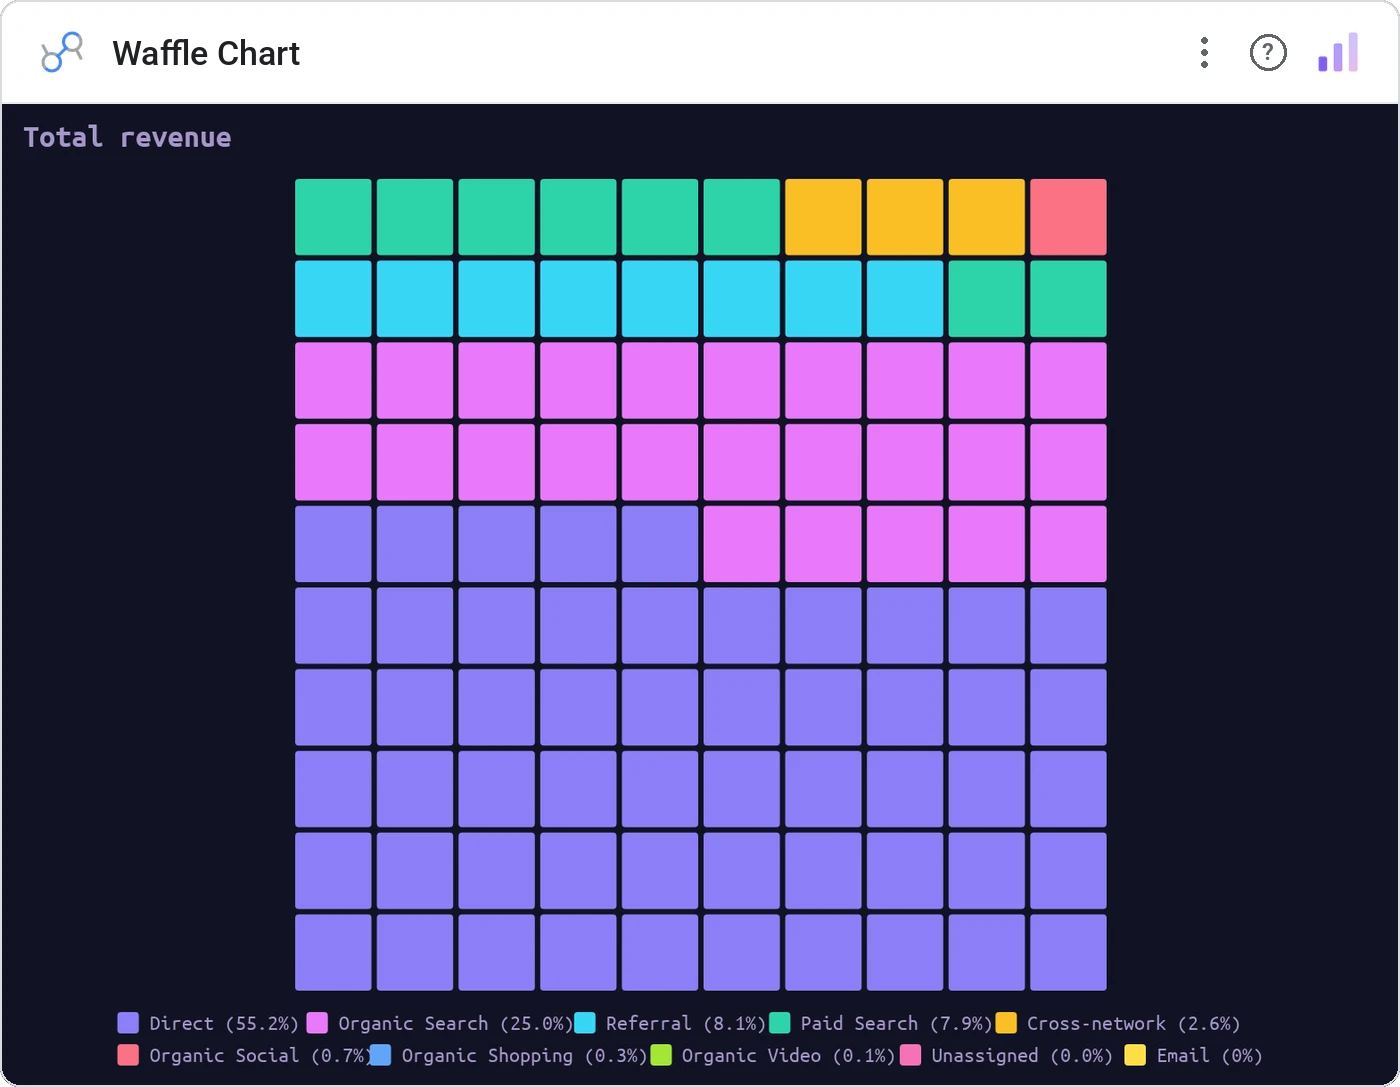Click the 'Total revenue' chart heading
This screenshot has height=1087, width=1400.
click(x=127, y=137)
